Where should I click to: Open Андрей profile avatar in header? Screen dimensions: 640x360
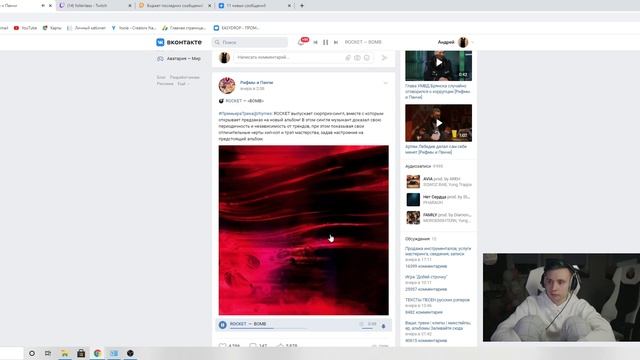point(463,42)
